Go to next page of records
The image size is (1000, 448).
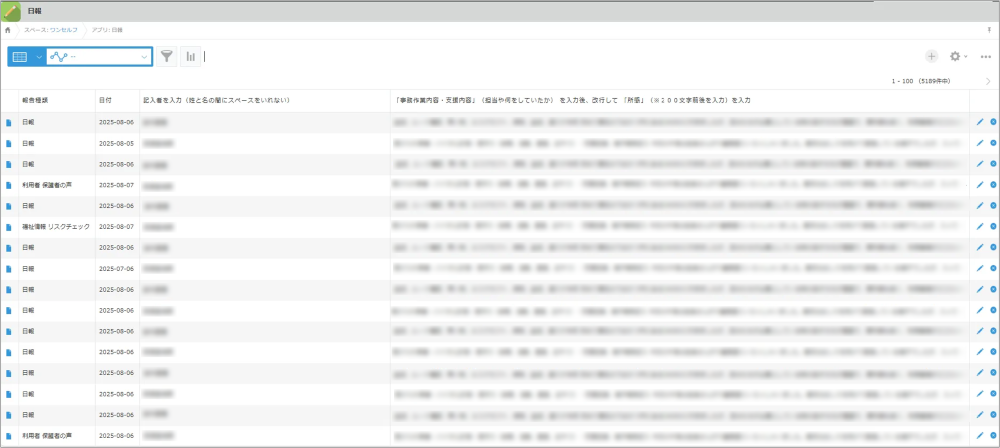tap(988, 80)
